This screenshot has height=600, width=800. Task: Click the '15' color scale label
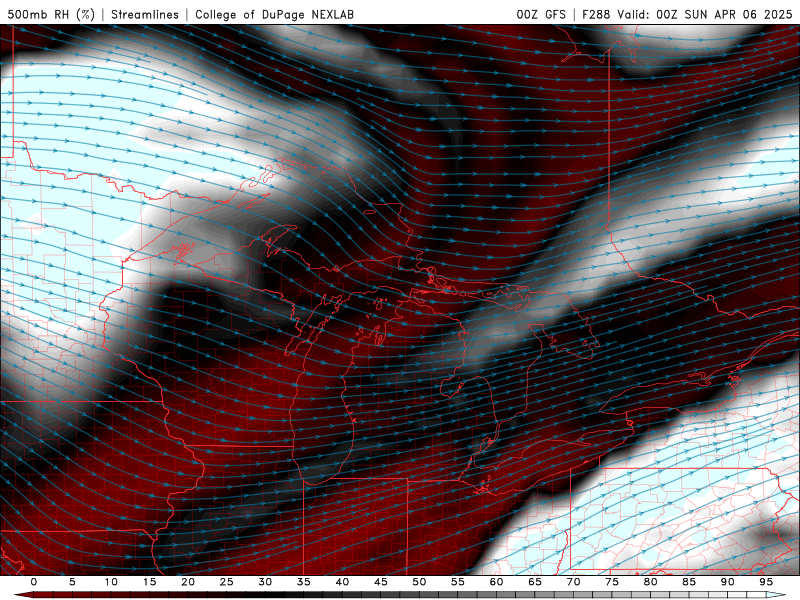[149, 582]
